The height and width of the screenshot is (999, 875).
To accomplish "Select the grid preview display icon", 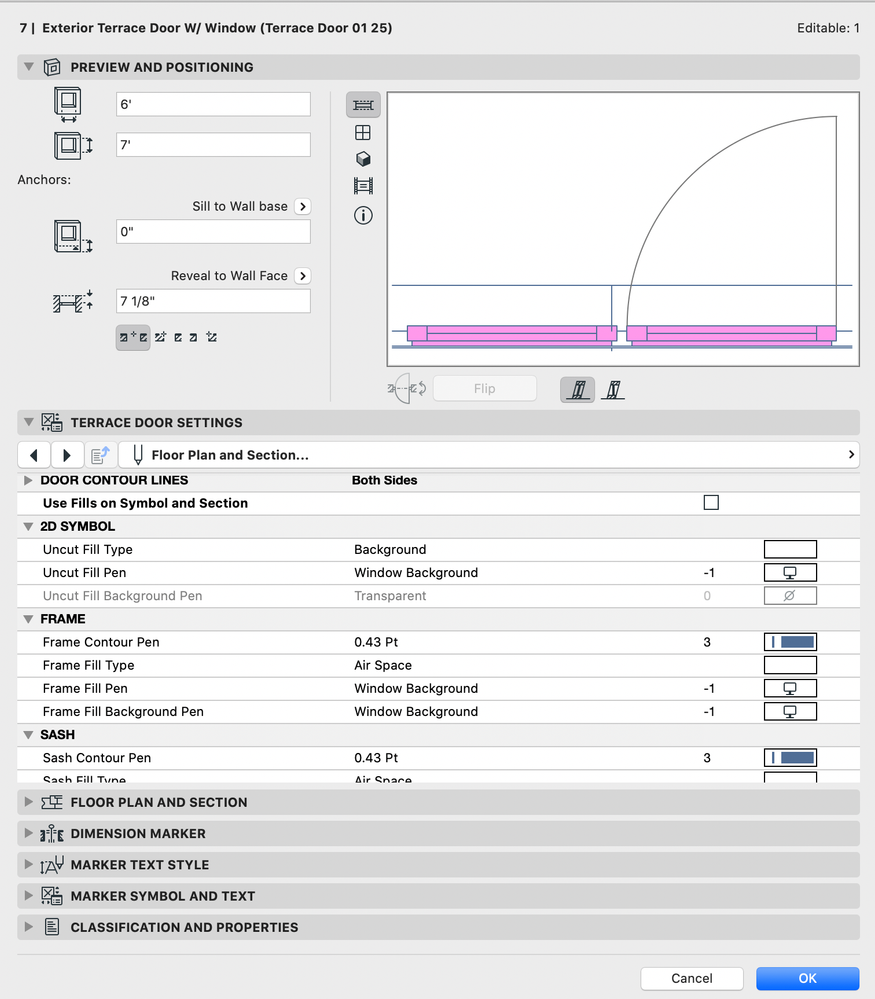I will [363, 131].
